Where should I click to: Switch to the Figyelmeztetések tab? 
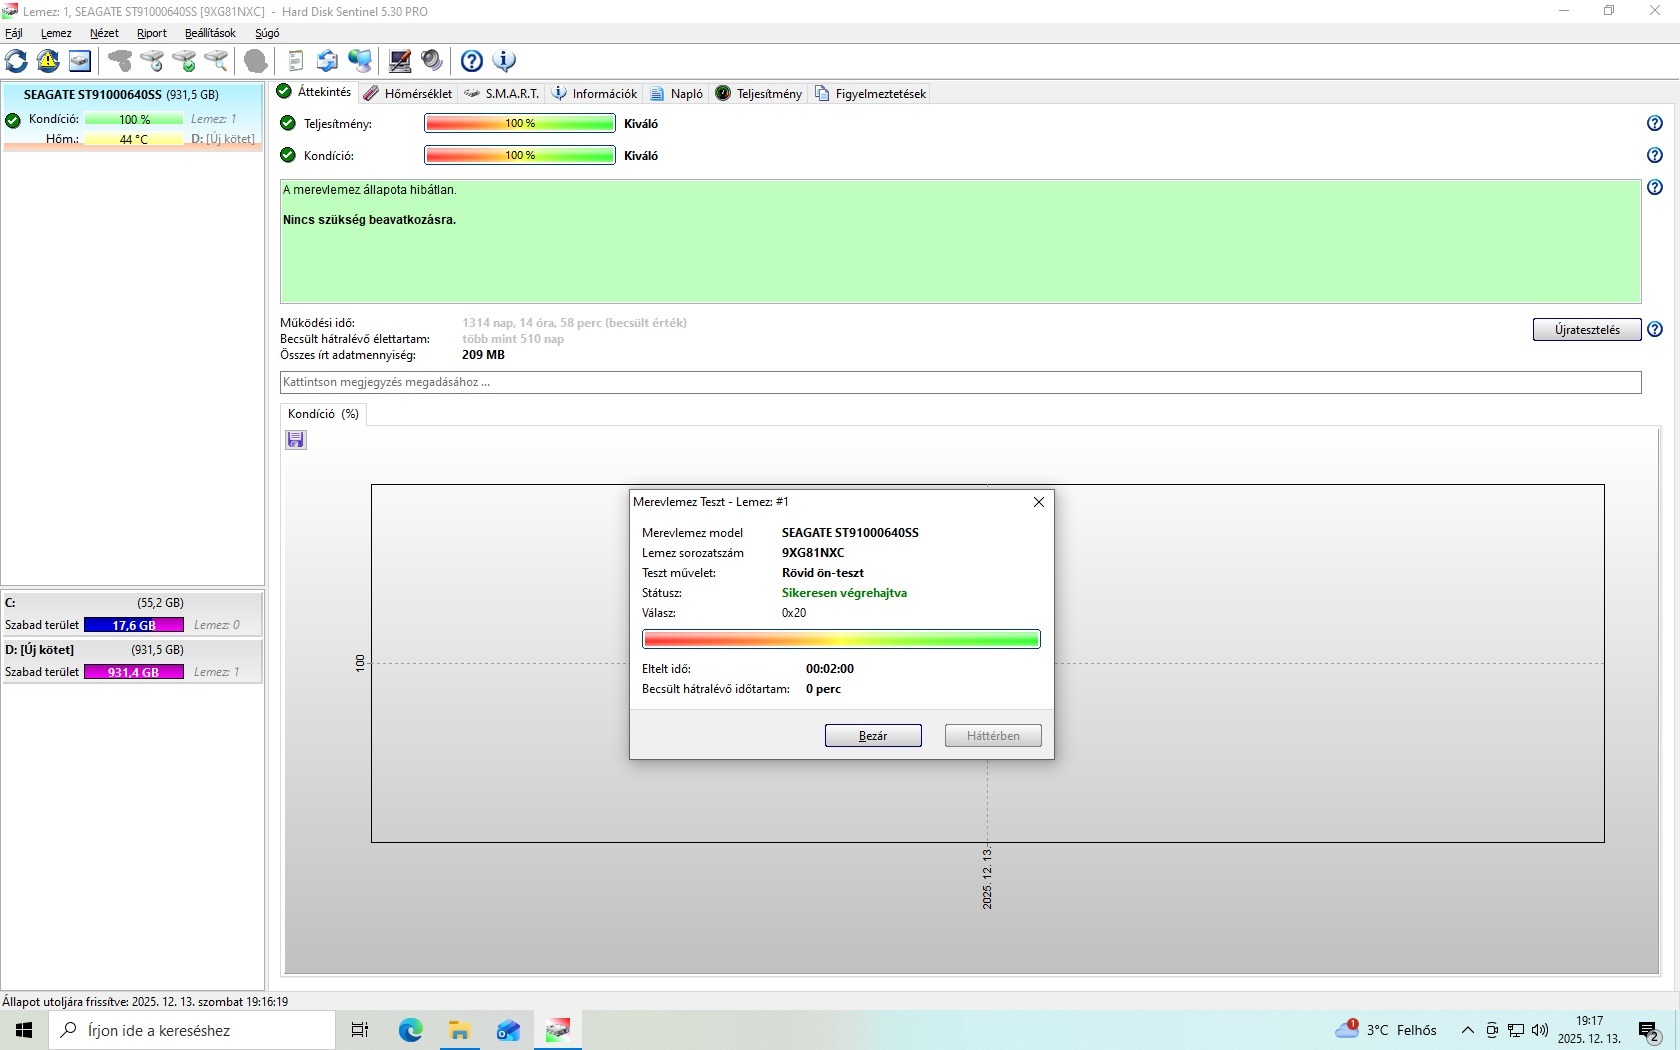tap(871, 93)
